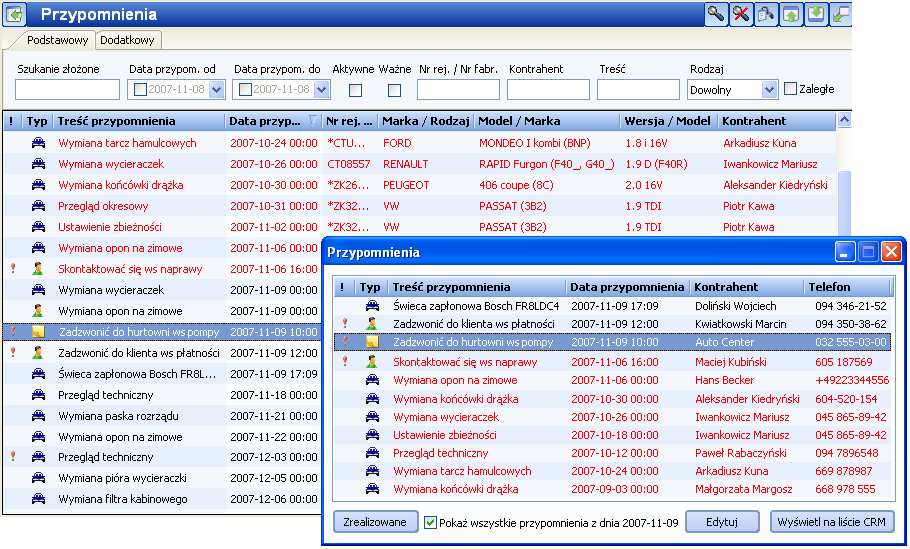Click scroll-up arrow of main list scrollbar
Viewport: 910px width, 549px height.
(844, 121)
